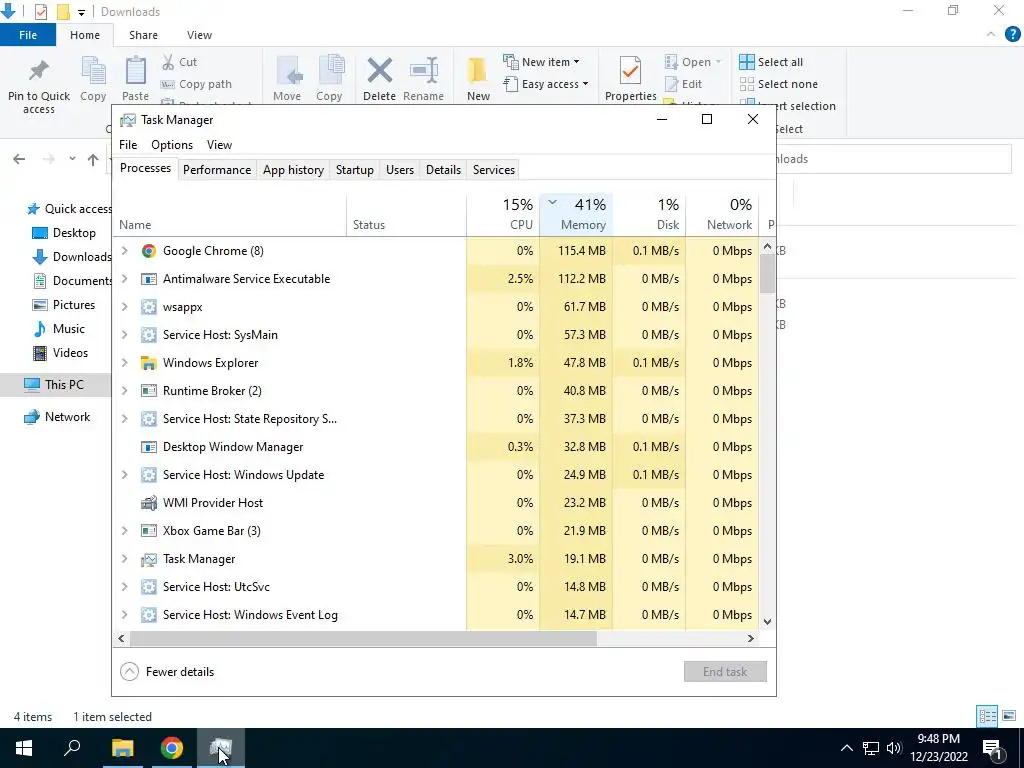Click the Rename icon in Explorer ribbon
Image resolution: width=1024 pixels, height=768 pixels.
coord(424,71)
